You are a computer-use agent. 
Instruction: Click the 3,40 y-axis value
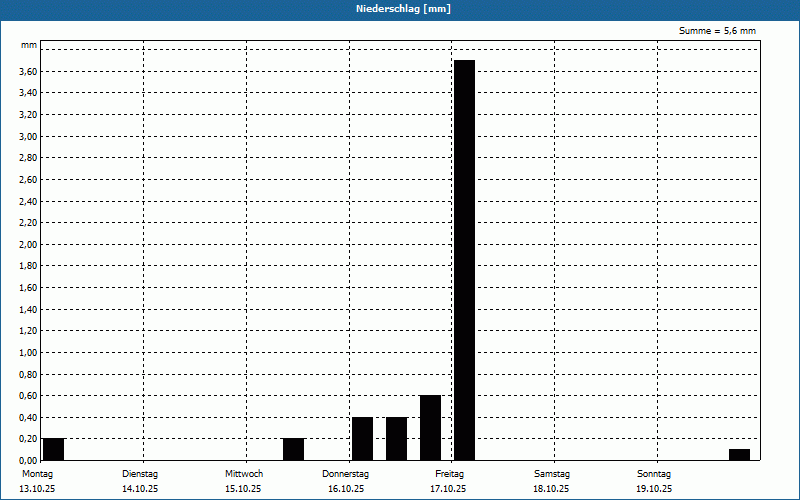coord(28,93)
